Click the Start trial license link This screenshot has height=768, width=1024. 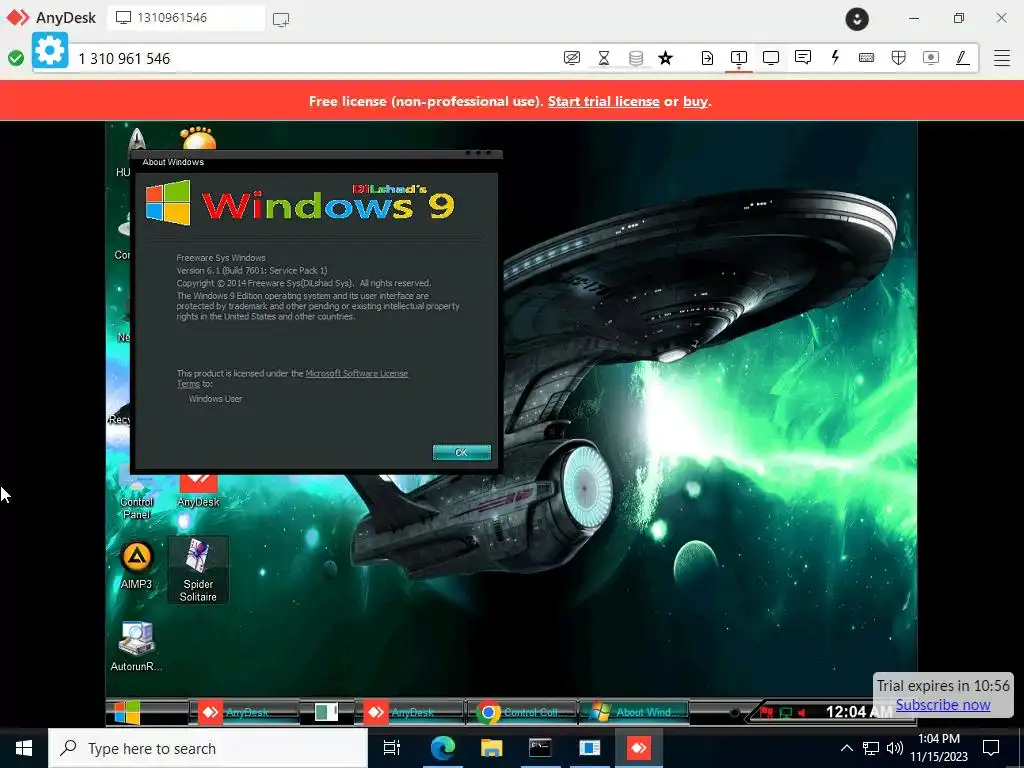(603, 101)
